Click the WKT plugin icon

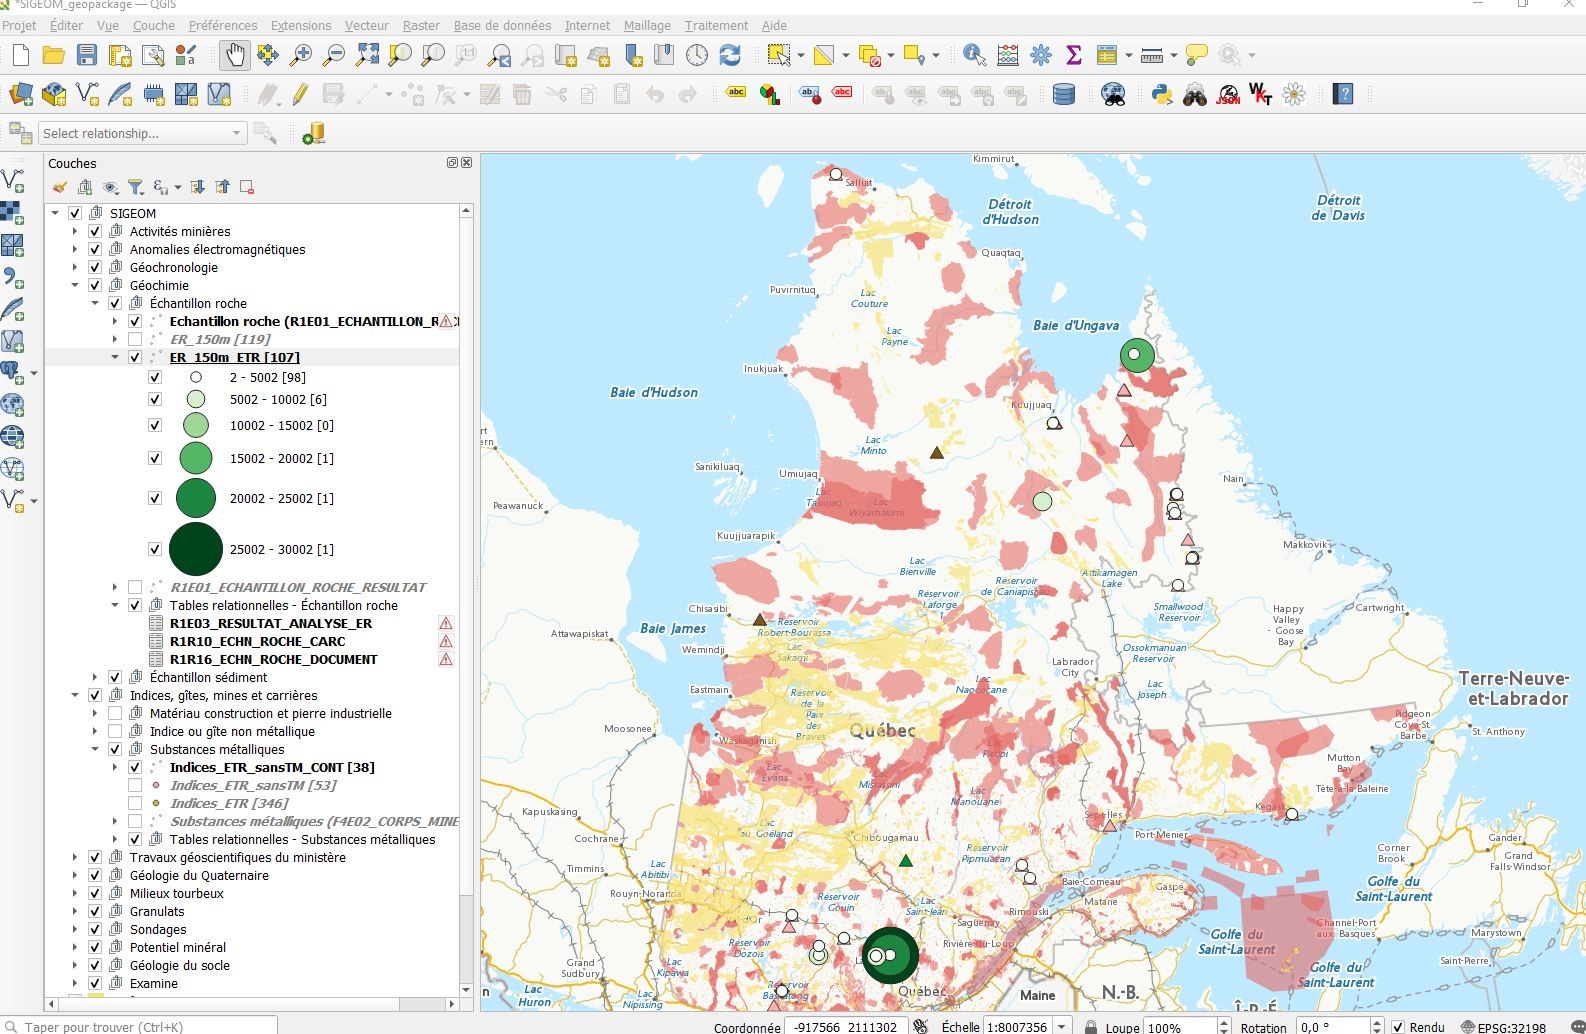point(1261,95)
